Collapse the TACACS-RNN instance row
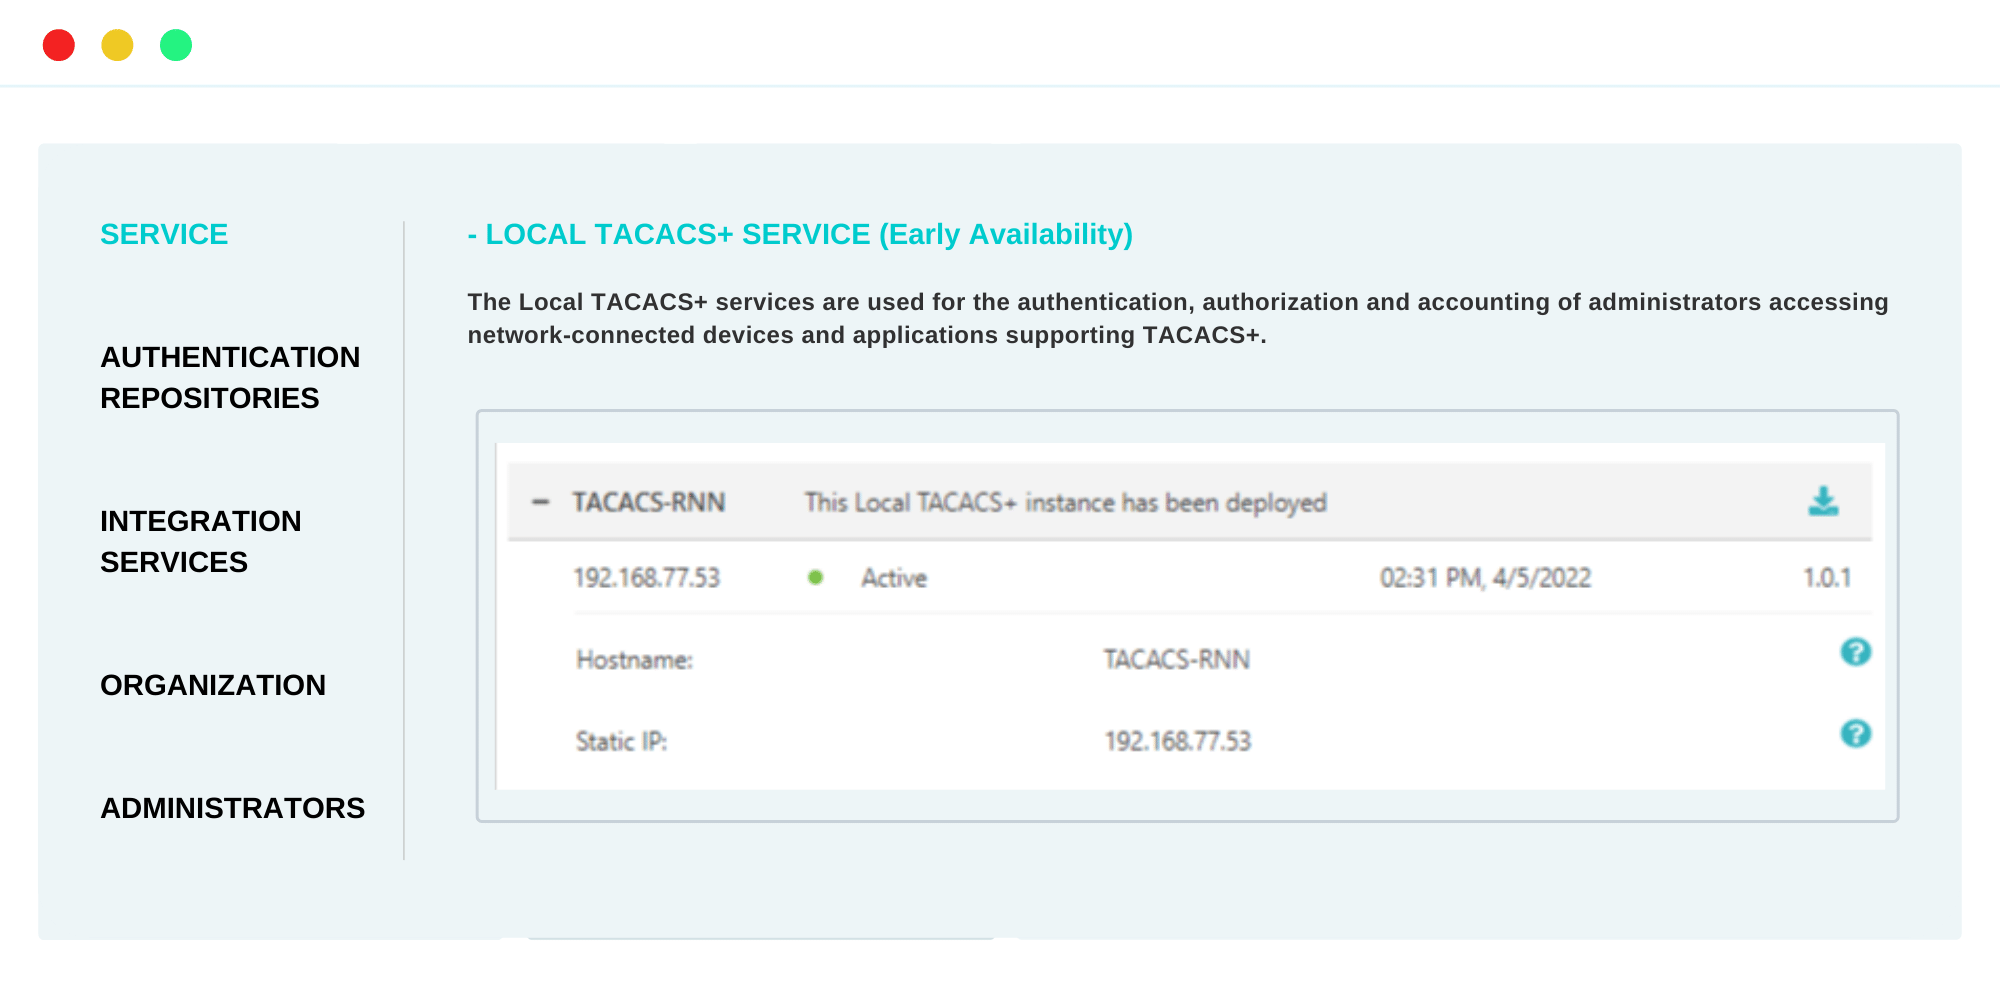 pyautogui.click(x=541, y=502)
